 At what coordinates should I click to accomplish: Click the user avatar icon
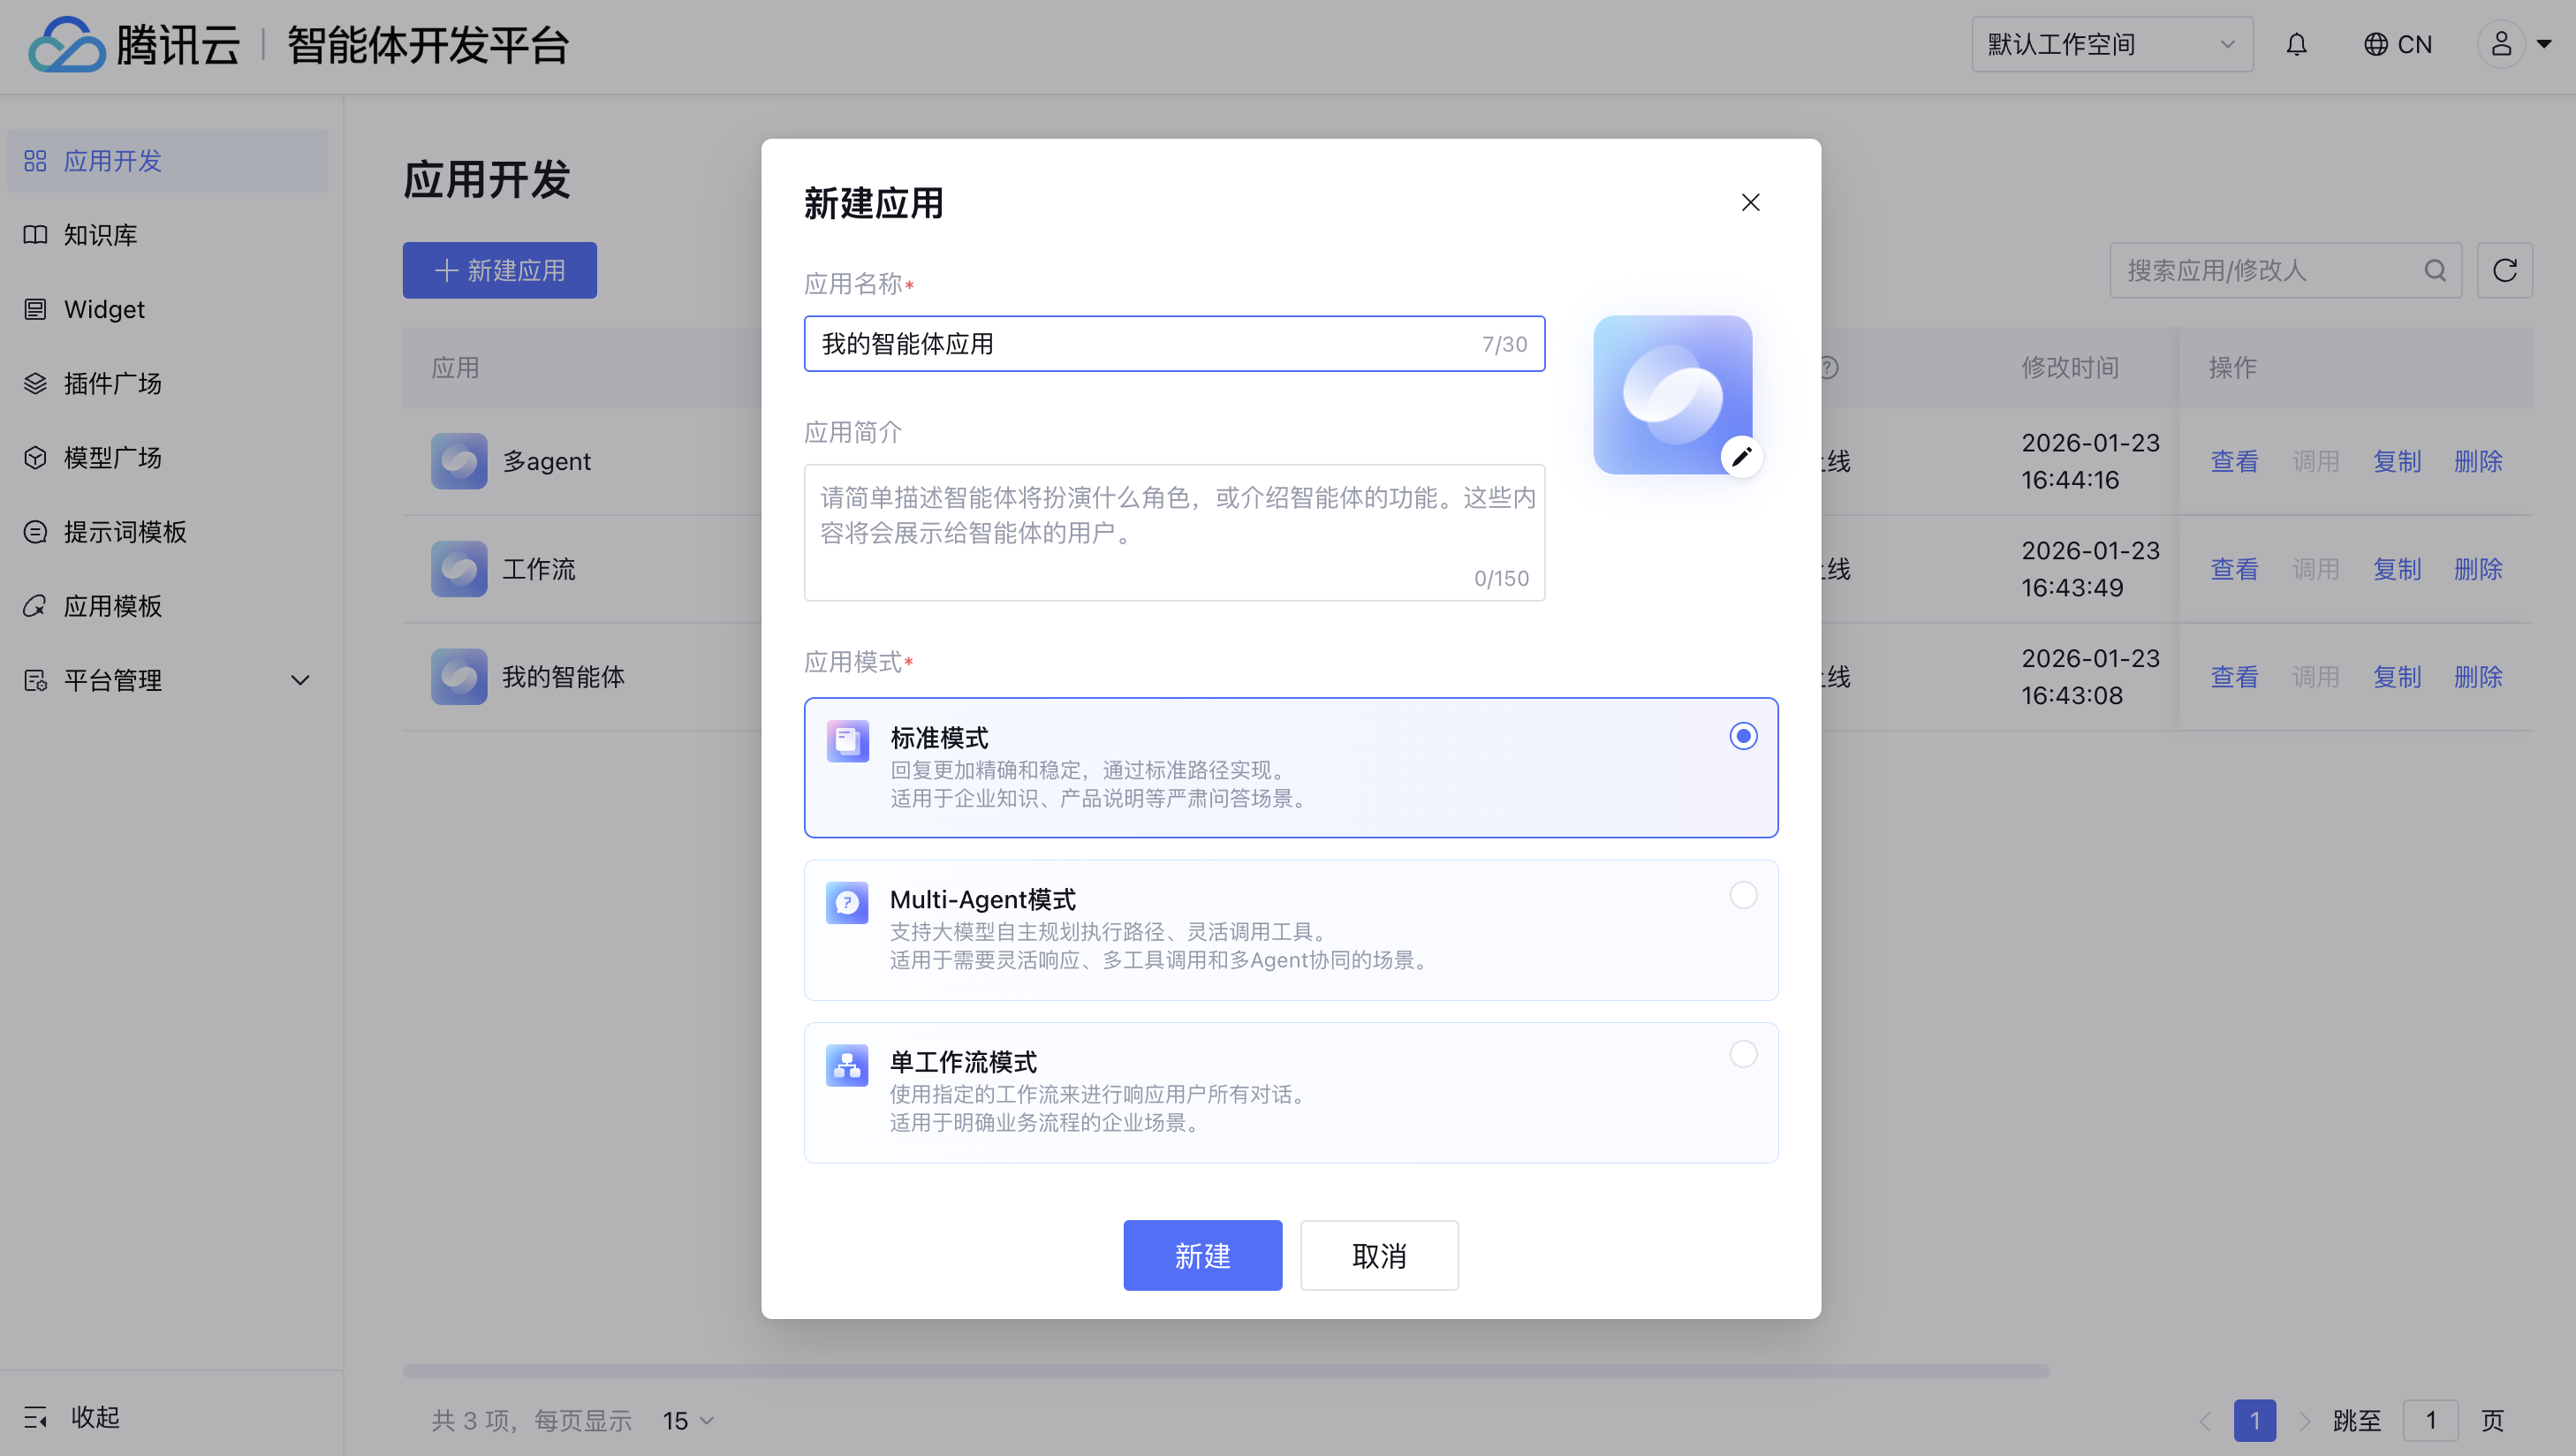pyautogui.click(x=2501, y=45)
